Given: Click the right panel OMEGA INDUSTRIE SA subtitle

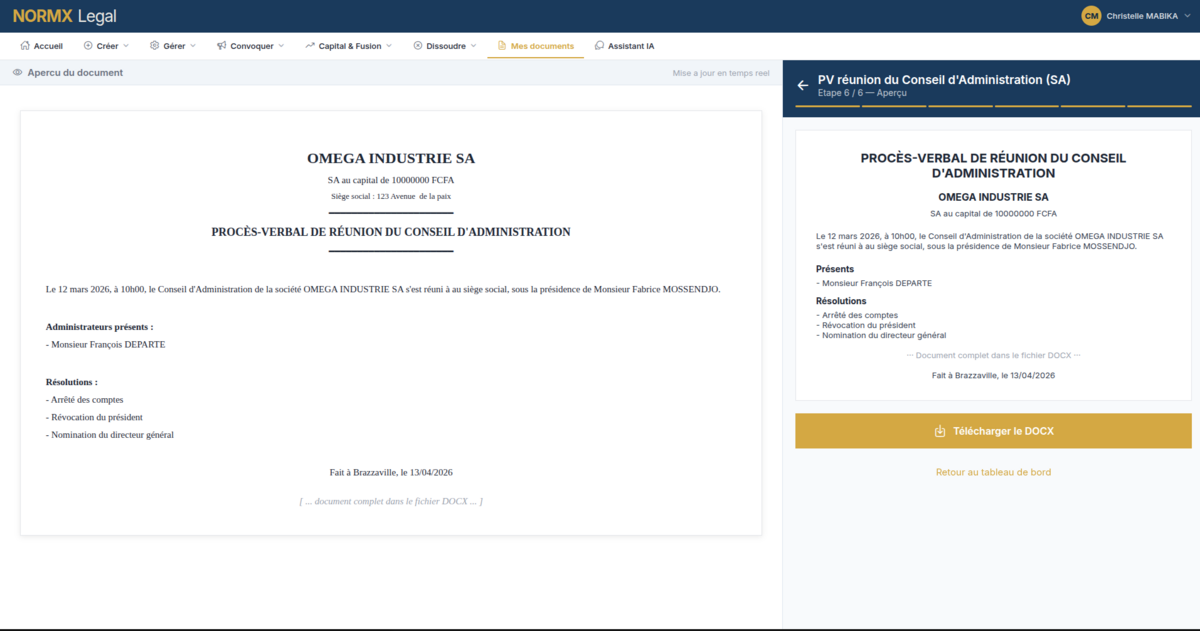Looking at the screenshot, I should (x=993, y=197).
